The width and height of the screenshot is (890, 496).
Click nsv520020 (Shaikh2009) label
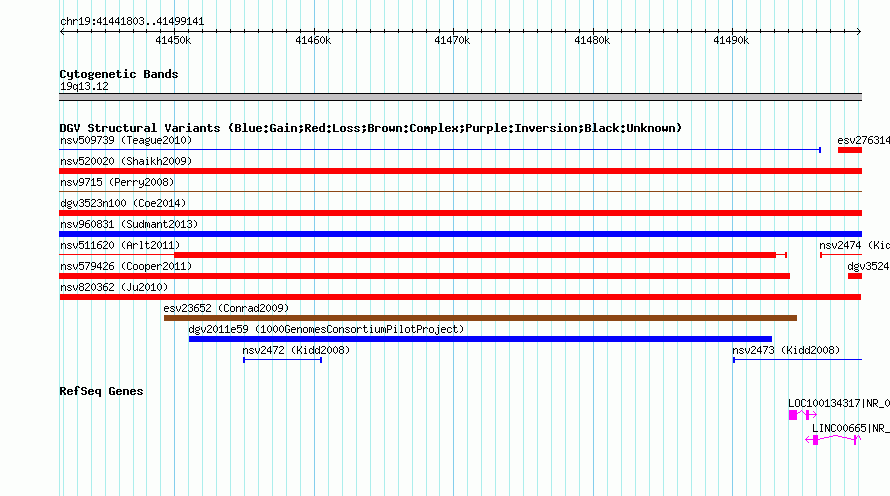pyautogui.click(x=126, y=161)
